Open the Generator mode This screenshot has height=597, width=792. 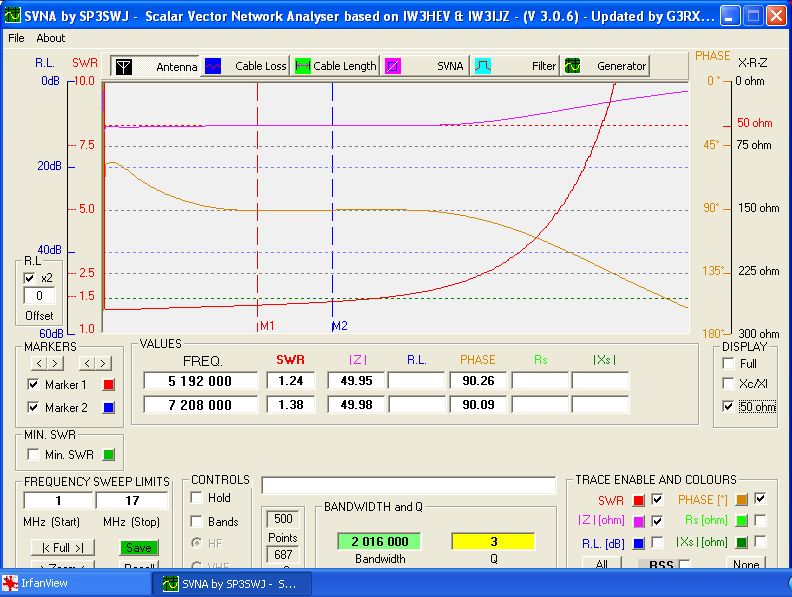point(573,66)
